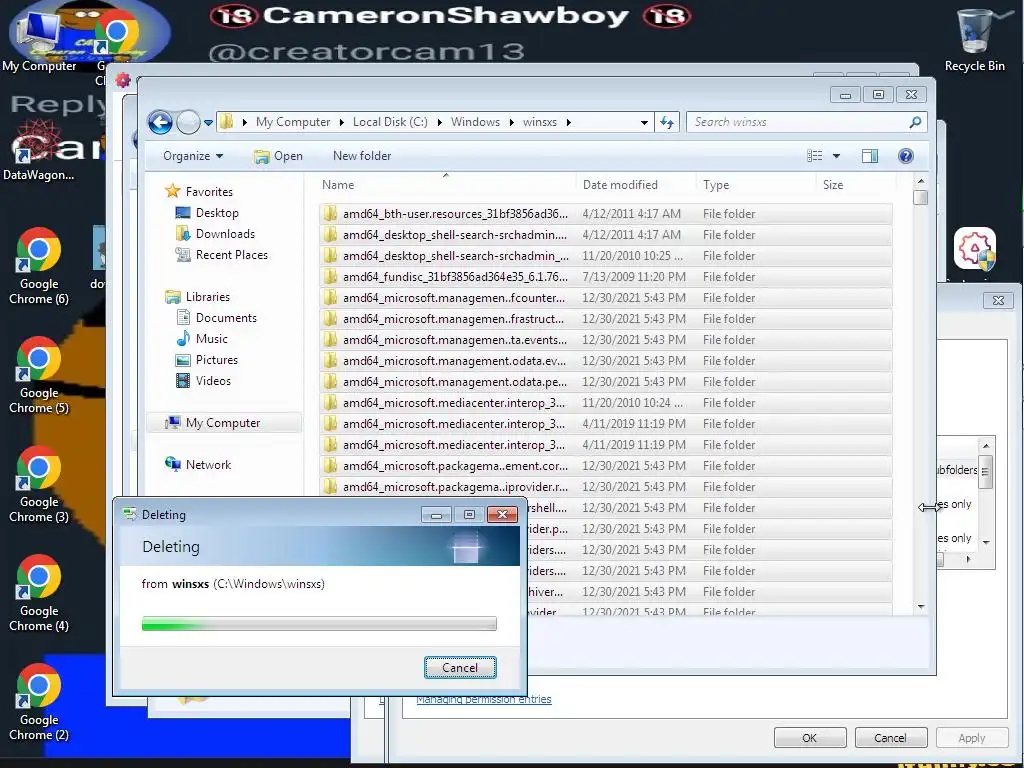Click the Deleting progress bar
Image resolution: width=1024 pixels, height=768 pixels.
click(319, 624)
